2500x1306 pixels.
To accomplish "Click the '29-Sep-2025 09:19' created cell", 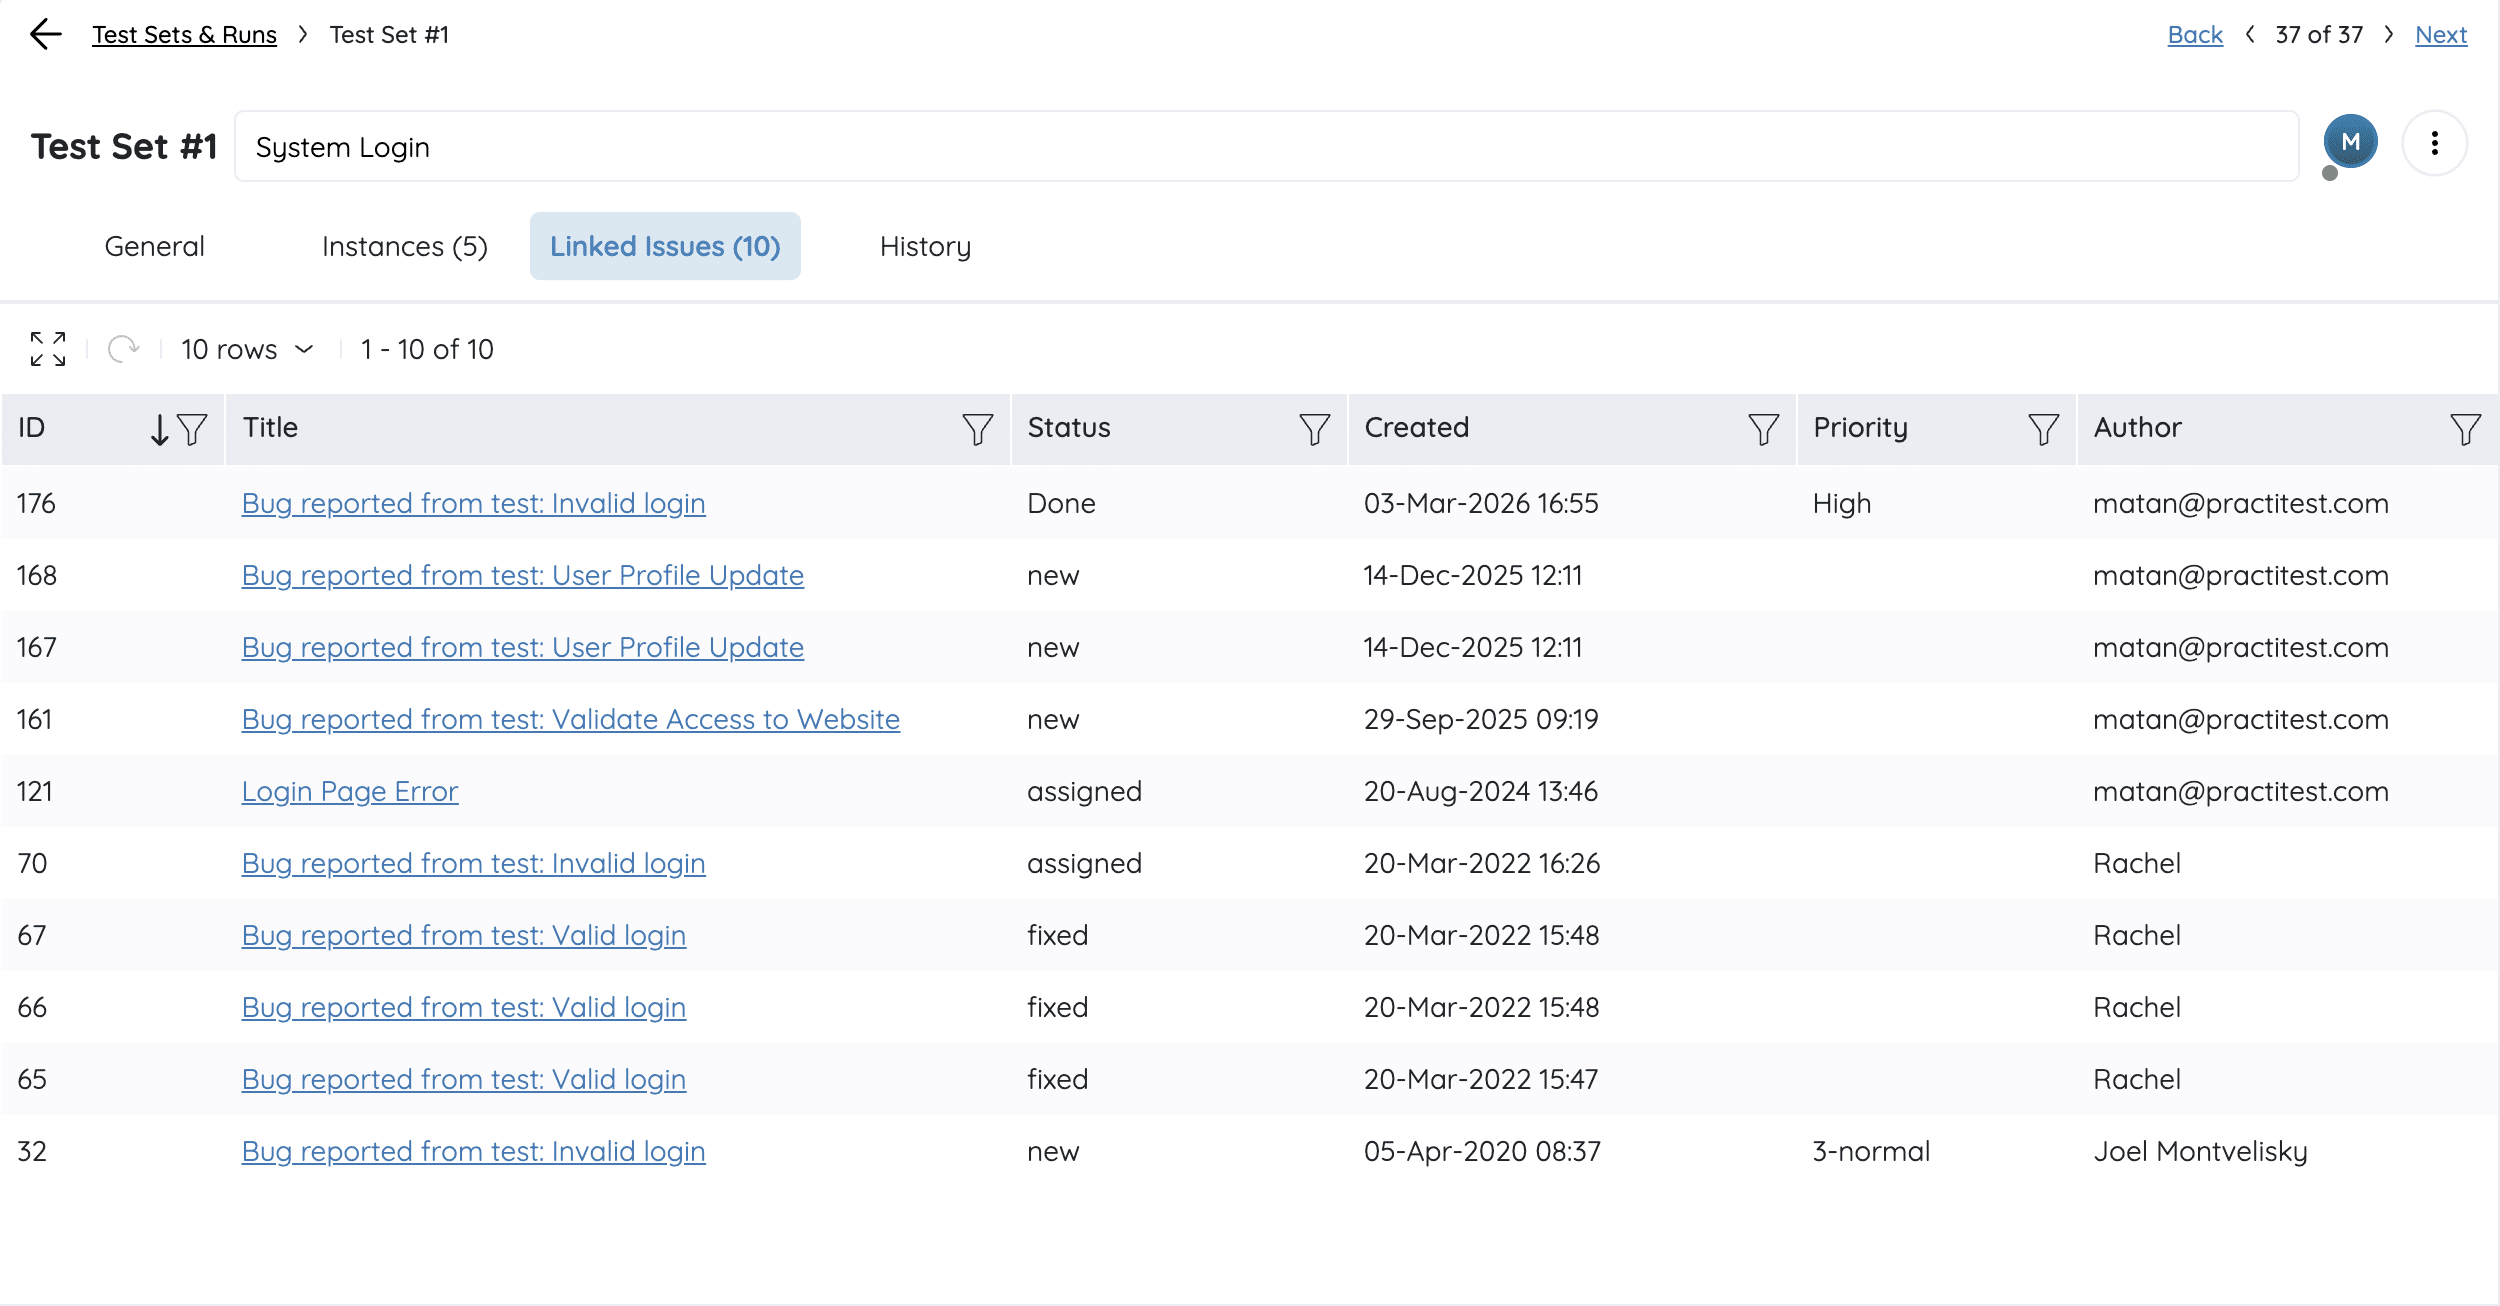I will (x=1480, y=719).
